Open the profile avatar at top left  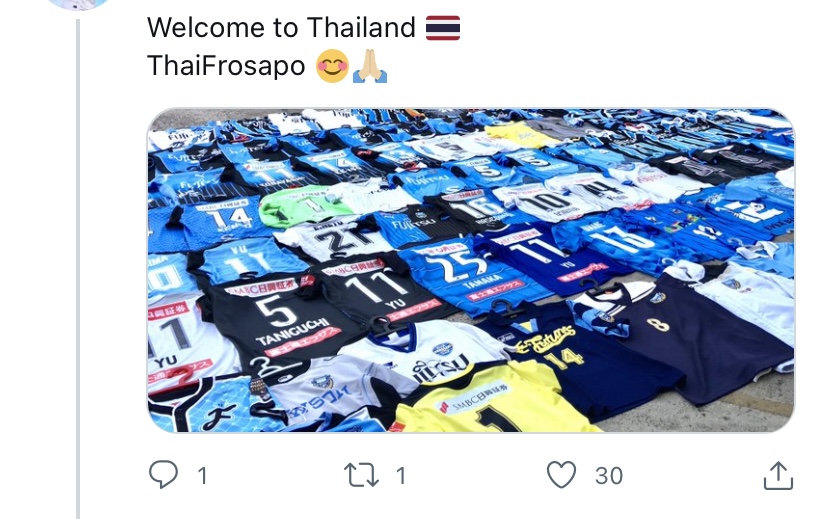[x=78, y=3]
